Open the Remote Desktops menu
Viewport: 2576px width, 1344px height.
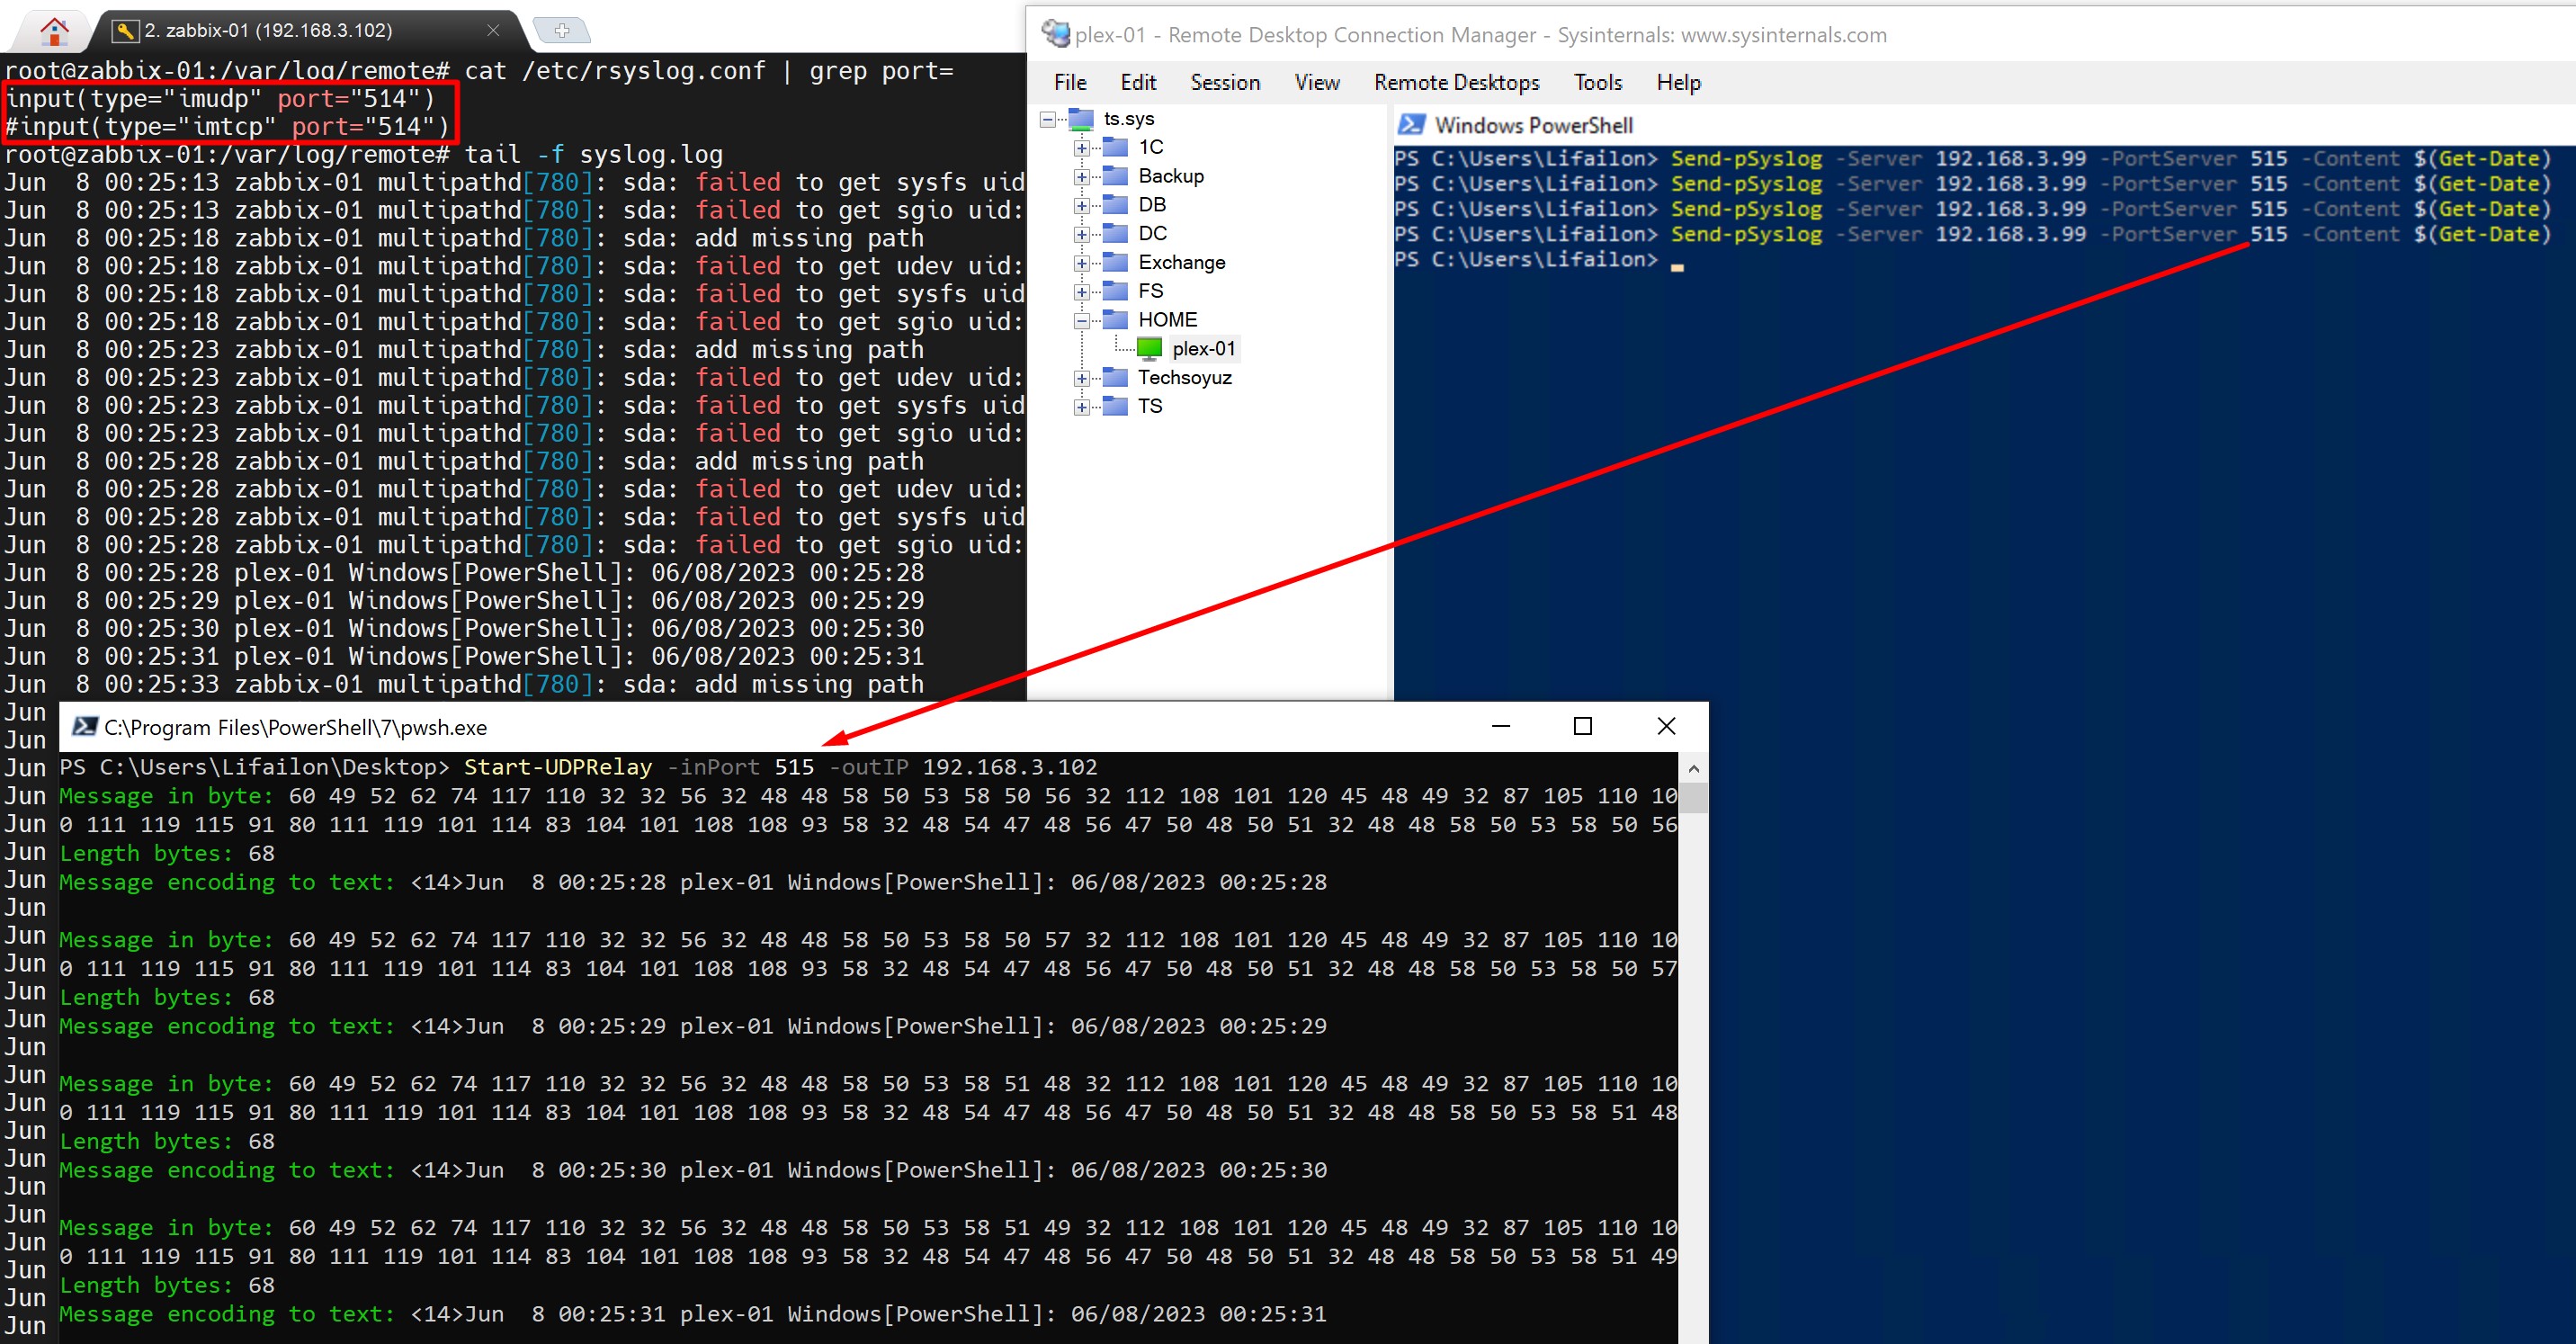(x=1456, y=82)
